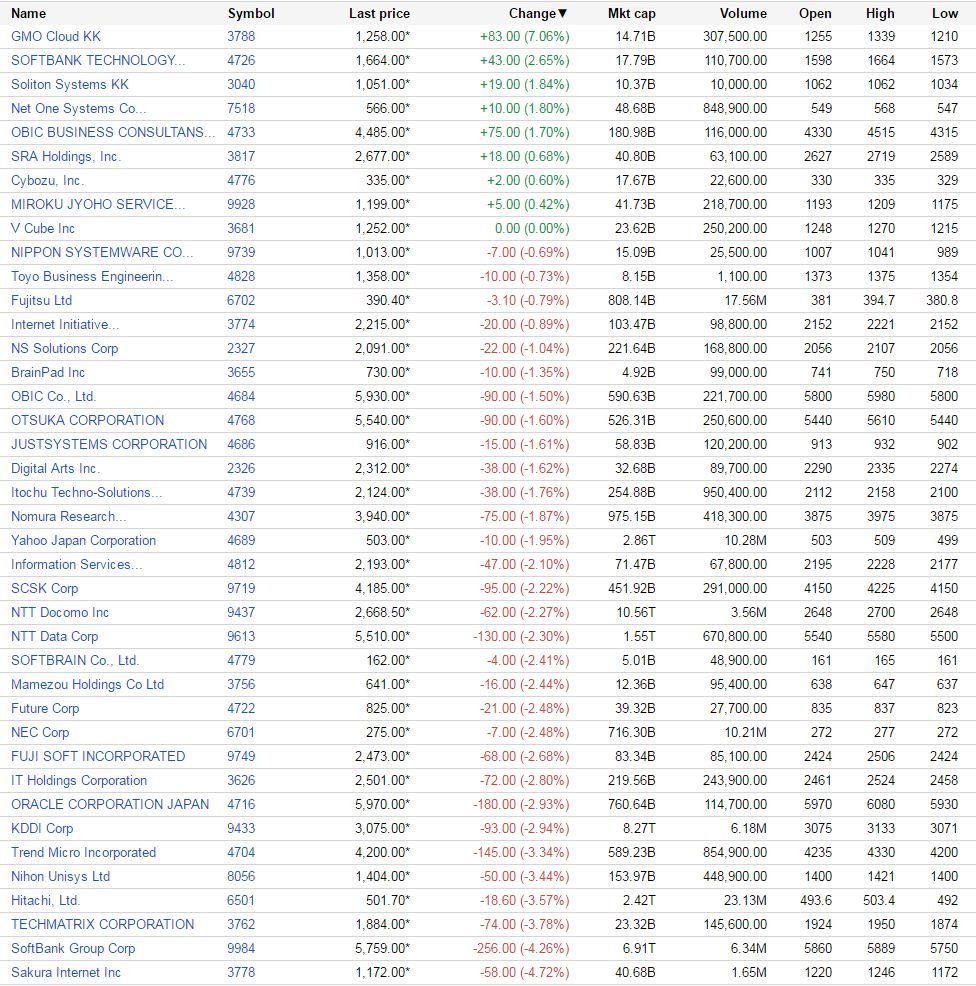Image resolution: width=976 pixels, height=986 pixels.
Task: Open Sakura Internet Inc link
Action: pyautogui.click(x=66, y=973)
